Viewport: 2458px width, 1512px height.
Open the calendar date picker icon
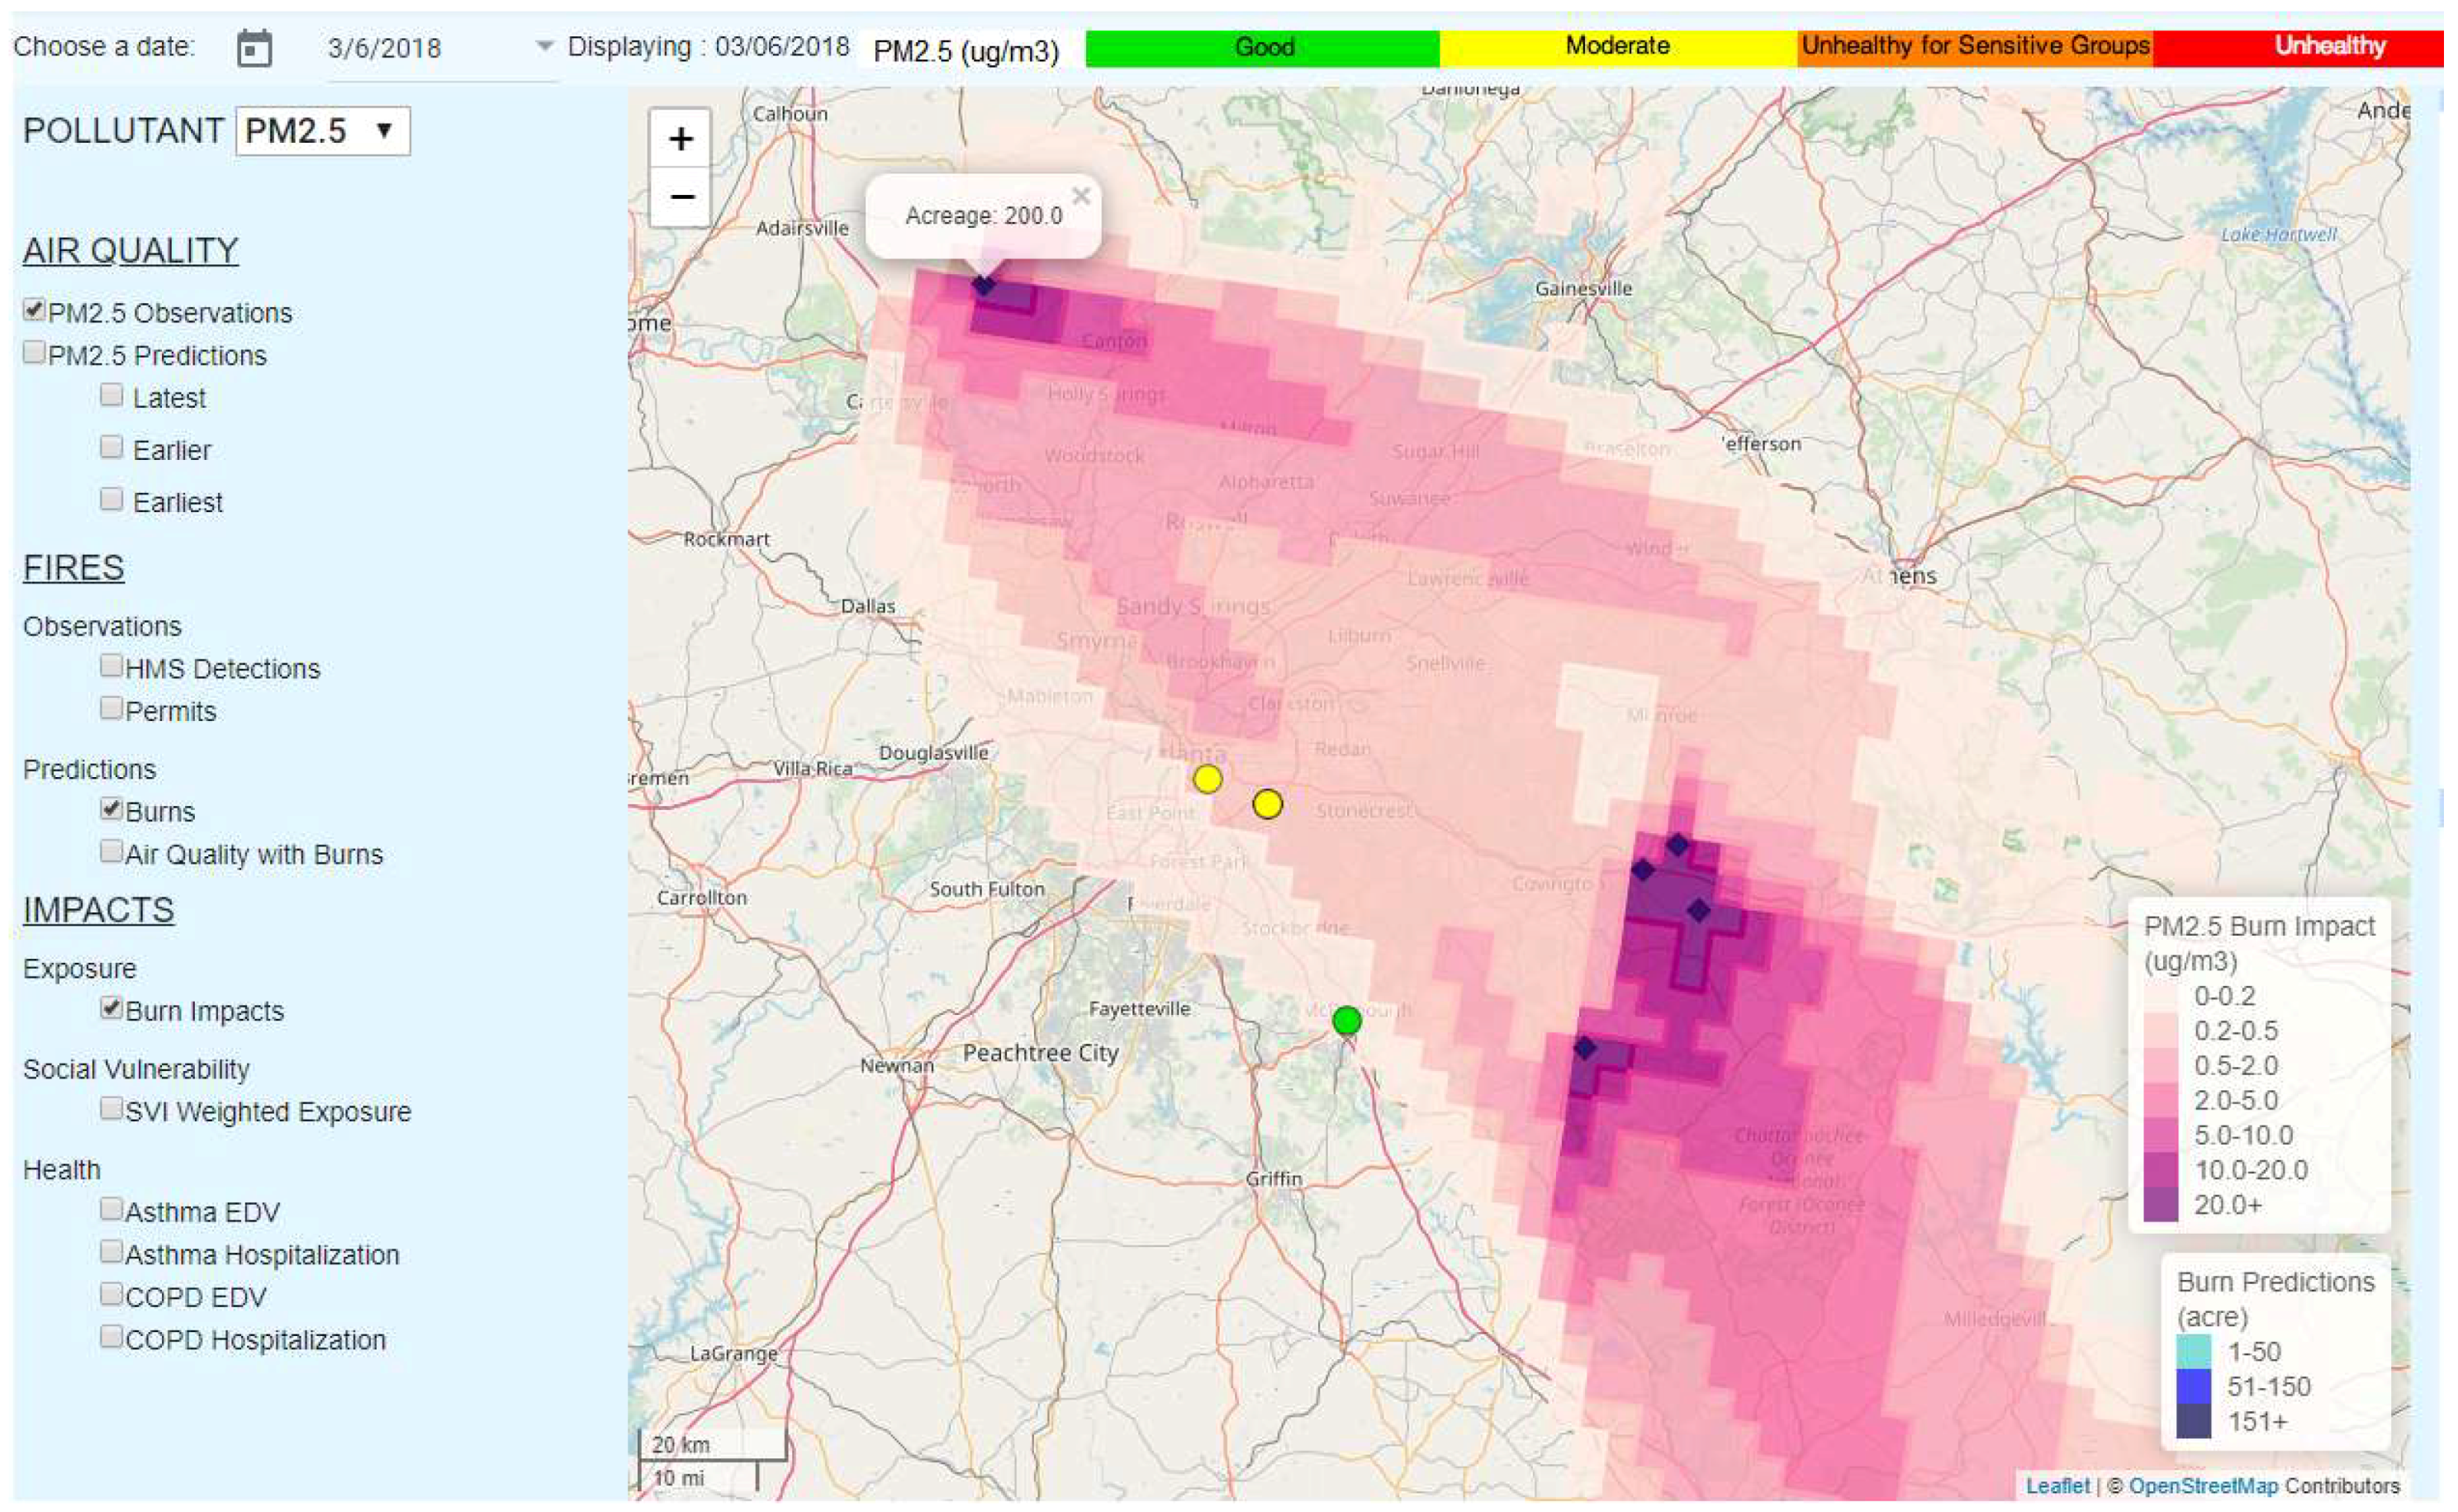point(254,48)
